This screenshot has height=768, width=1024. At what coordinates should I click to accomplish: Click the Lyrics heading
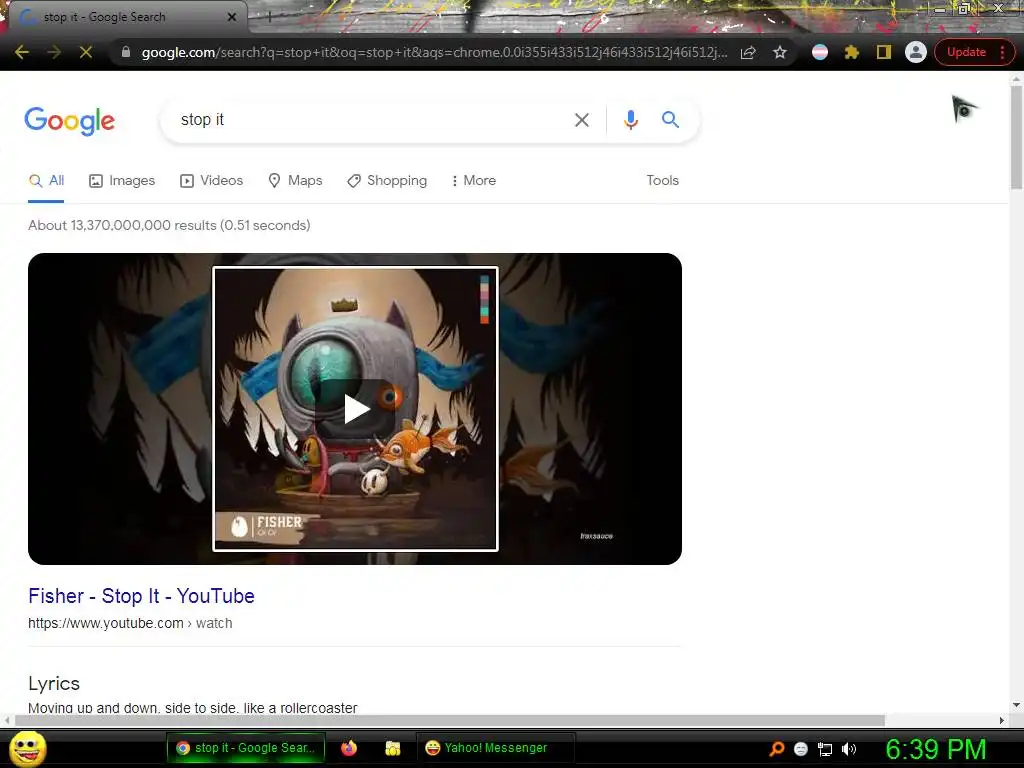(x=54, y=684)
